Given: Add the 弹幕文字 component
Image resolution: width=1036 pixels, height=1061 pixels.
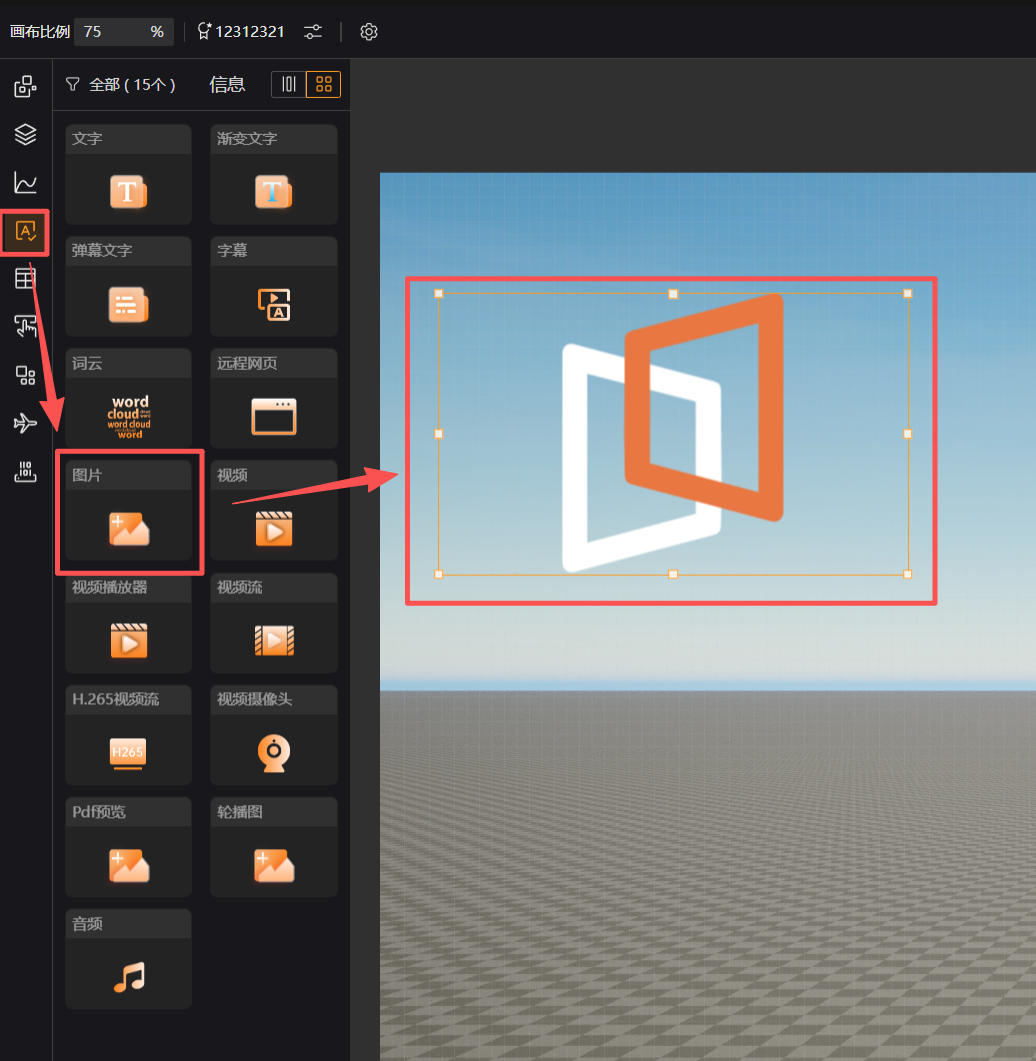Looking at the screenshot, I should (x=129, y=286).
